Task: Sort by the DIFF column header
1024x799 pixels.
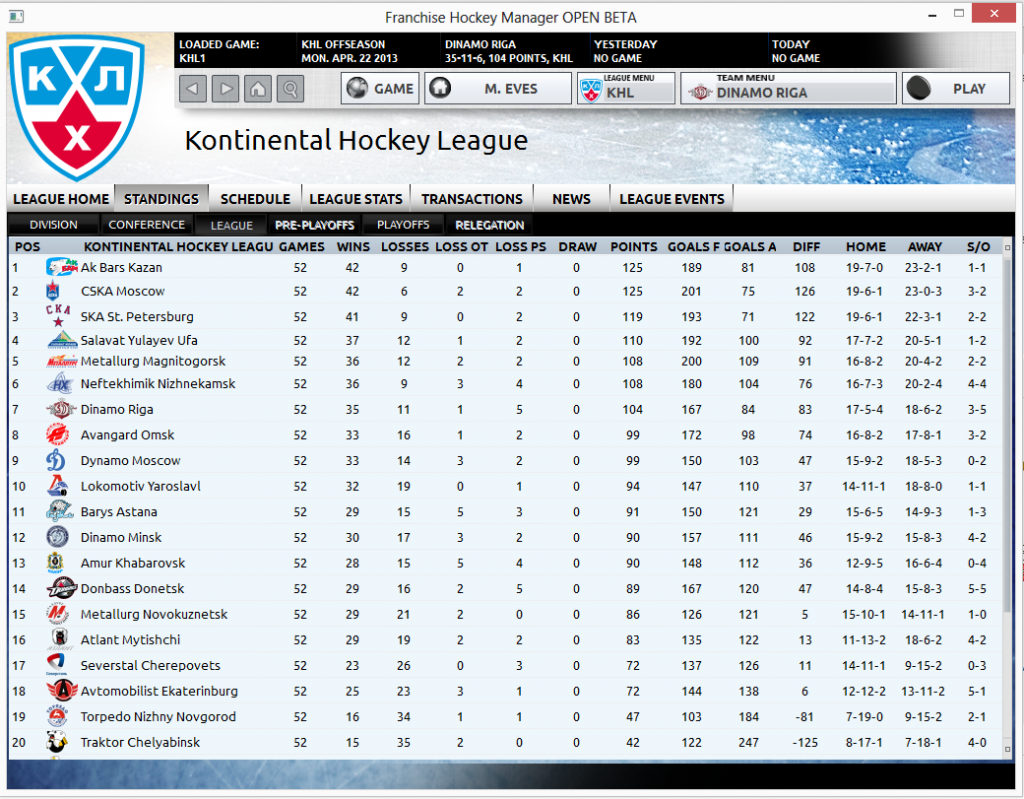Action: tap(806, 247)
